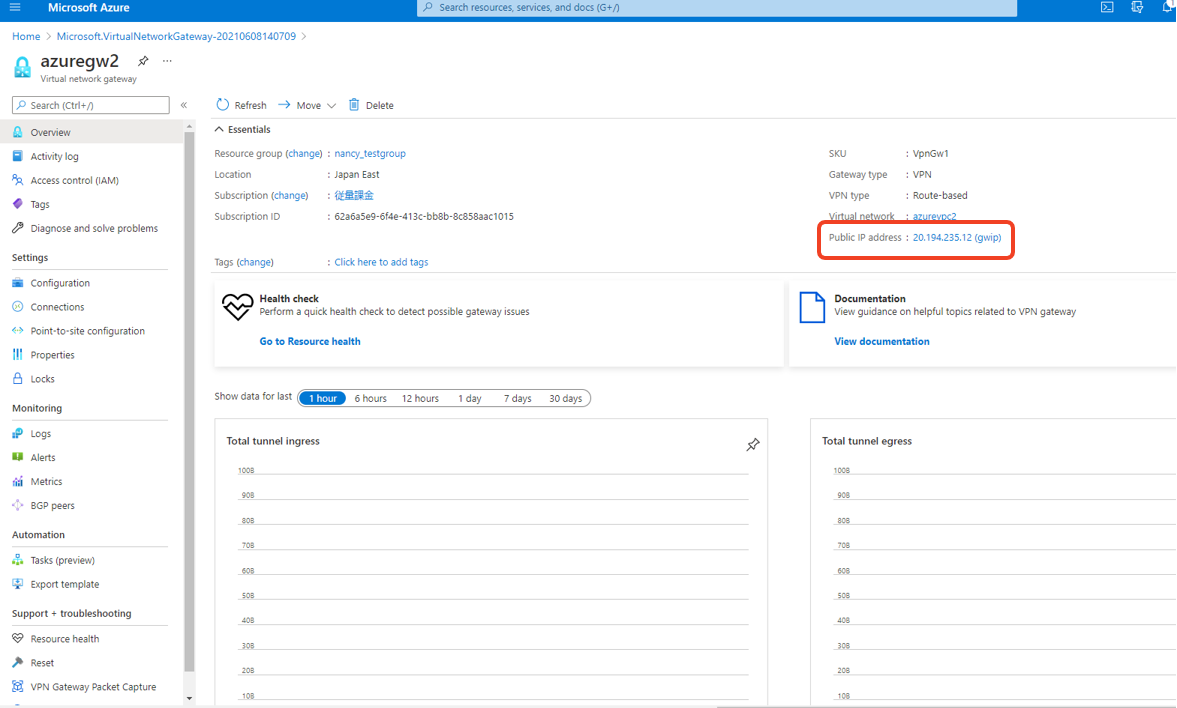View documentation link
1177x708 pixels.
pyautogui.click(x=882, y=342)
